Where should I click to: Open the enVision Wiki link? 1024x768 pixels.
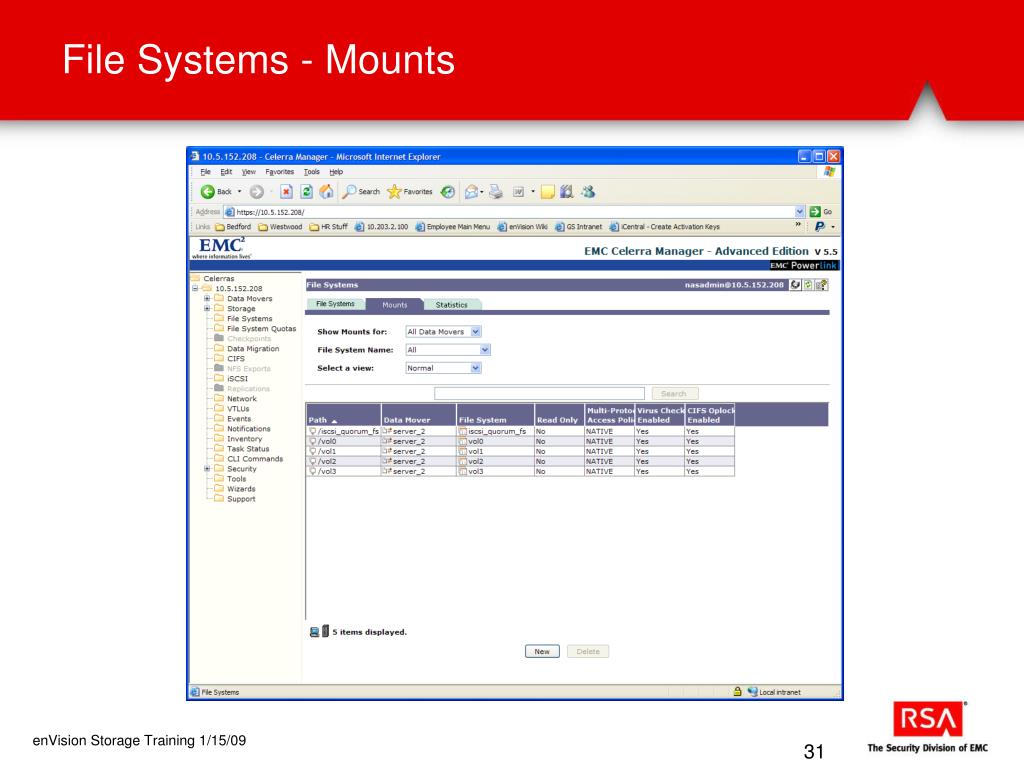[x=522, y=227]
